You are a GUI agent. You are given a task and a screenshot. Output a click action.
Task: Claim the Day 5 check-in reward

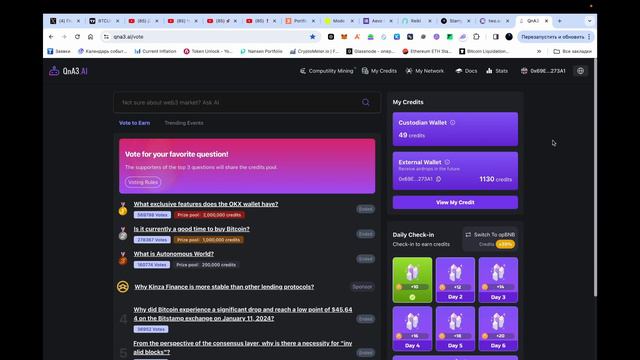(455, 329)
